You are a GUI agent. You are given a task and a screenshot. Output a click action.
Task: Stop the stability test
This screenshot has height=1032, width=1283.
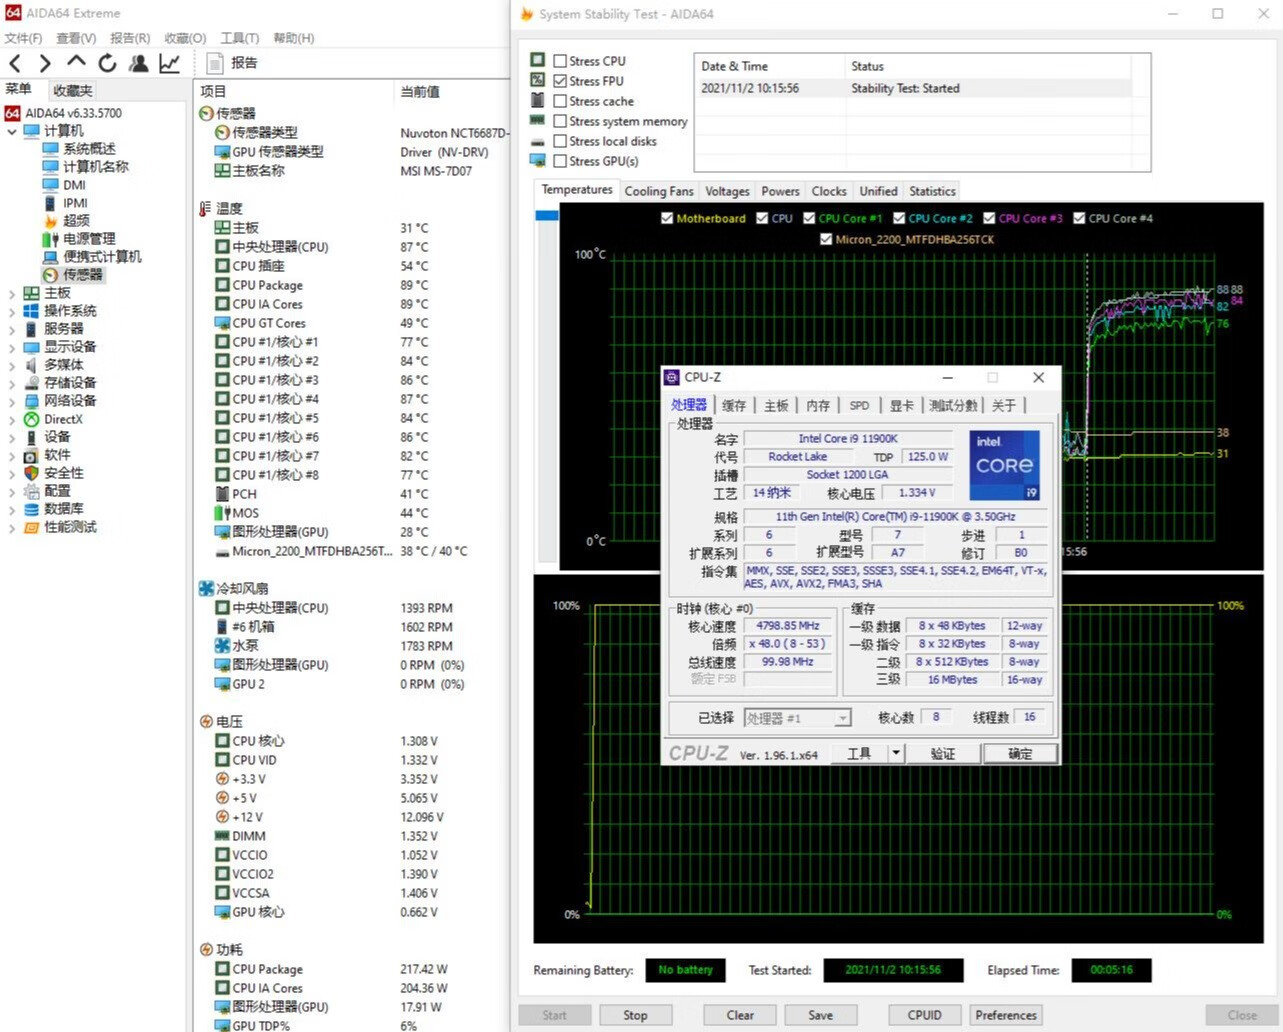pos(635,1015)
